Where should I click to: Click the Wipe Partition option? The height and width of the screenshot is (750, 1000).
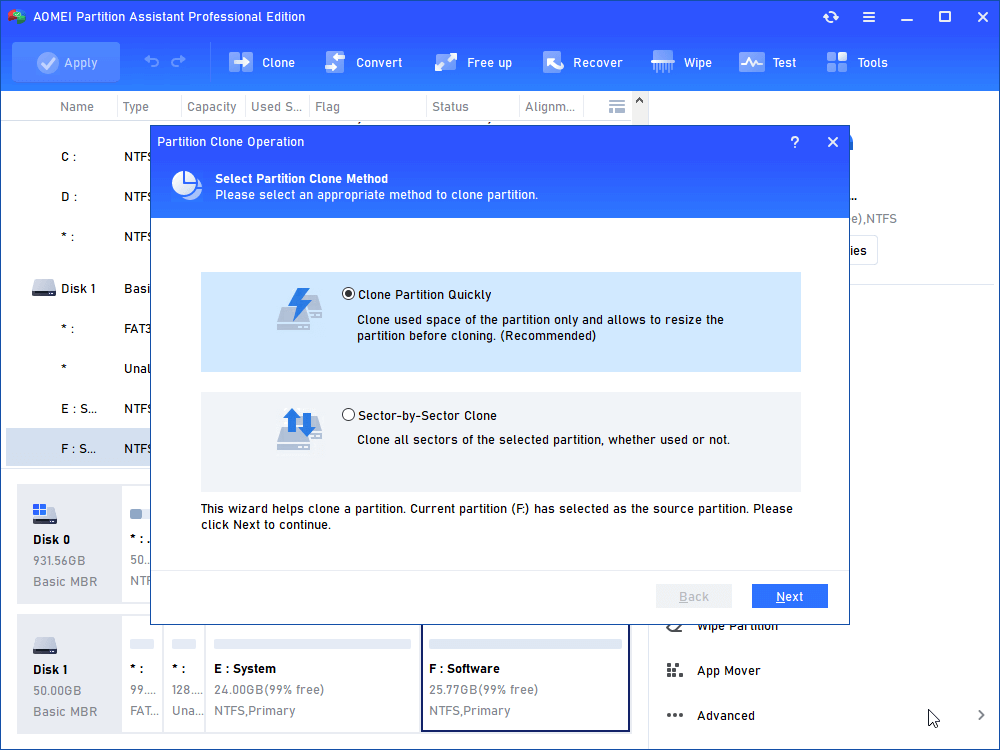[737, 626]
